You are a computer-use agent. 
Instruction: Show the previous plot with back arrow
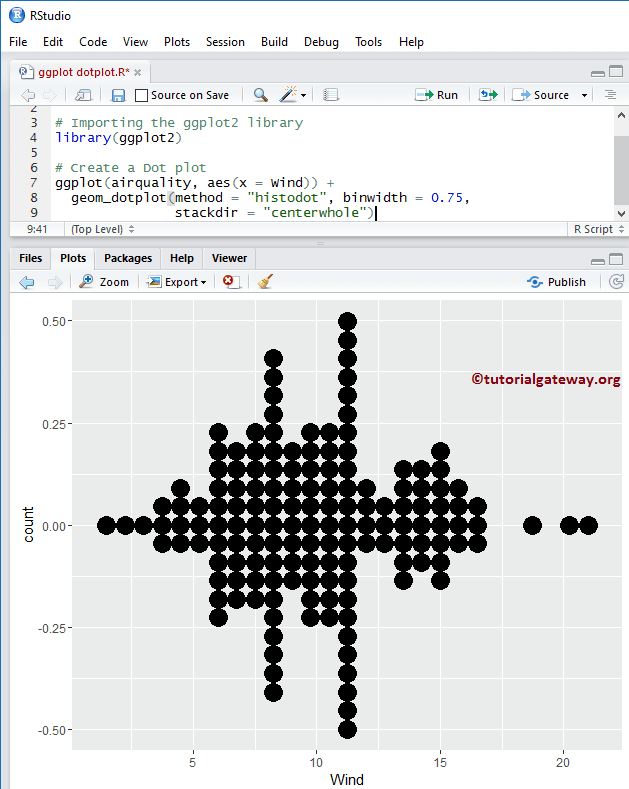[27, 282]
